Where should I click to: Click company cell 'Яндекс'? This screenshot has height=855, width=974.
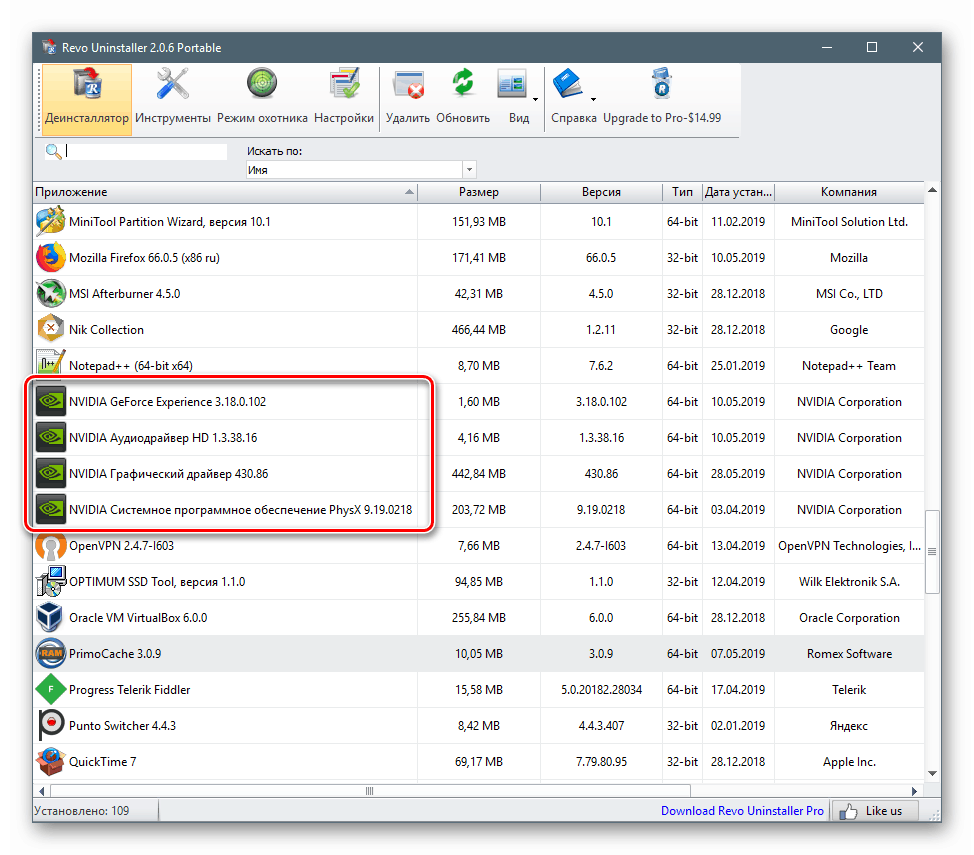tap(849, 726)
